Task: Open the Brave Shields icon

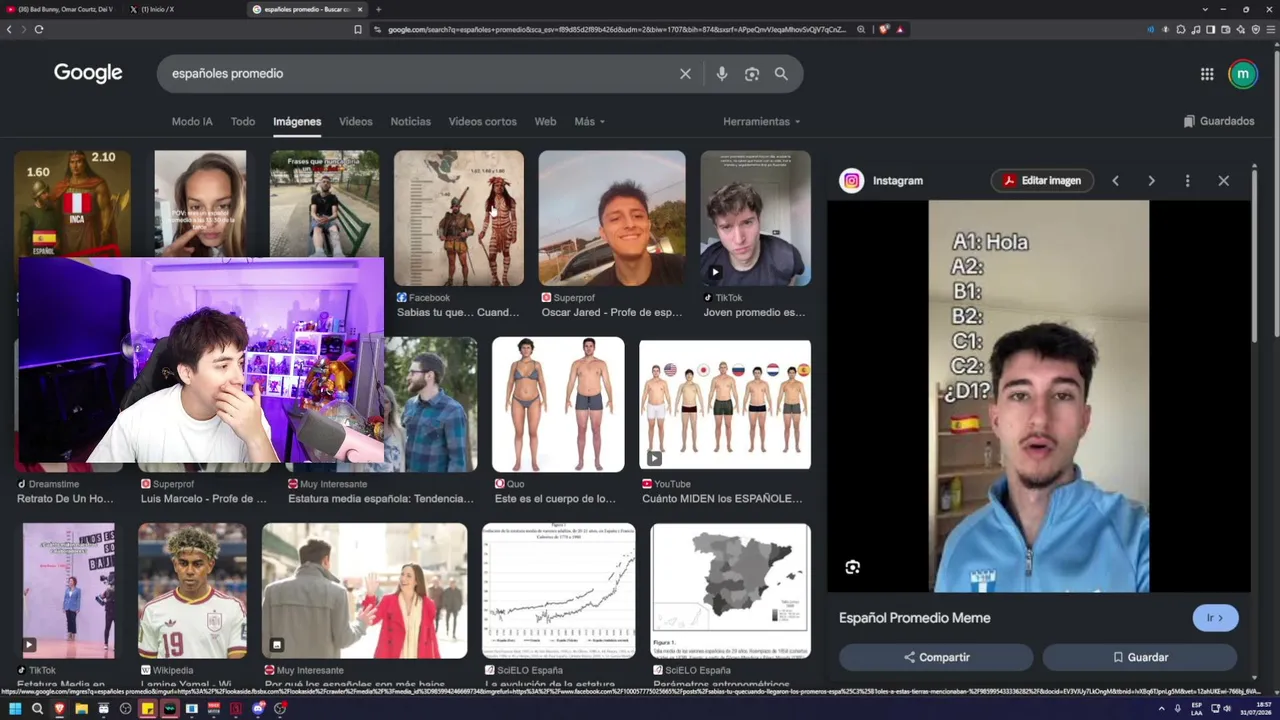Action: tap(884, 29)
